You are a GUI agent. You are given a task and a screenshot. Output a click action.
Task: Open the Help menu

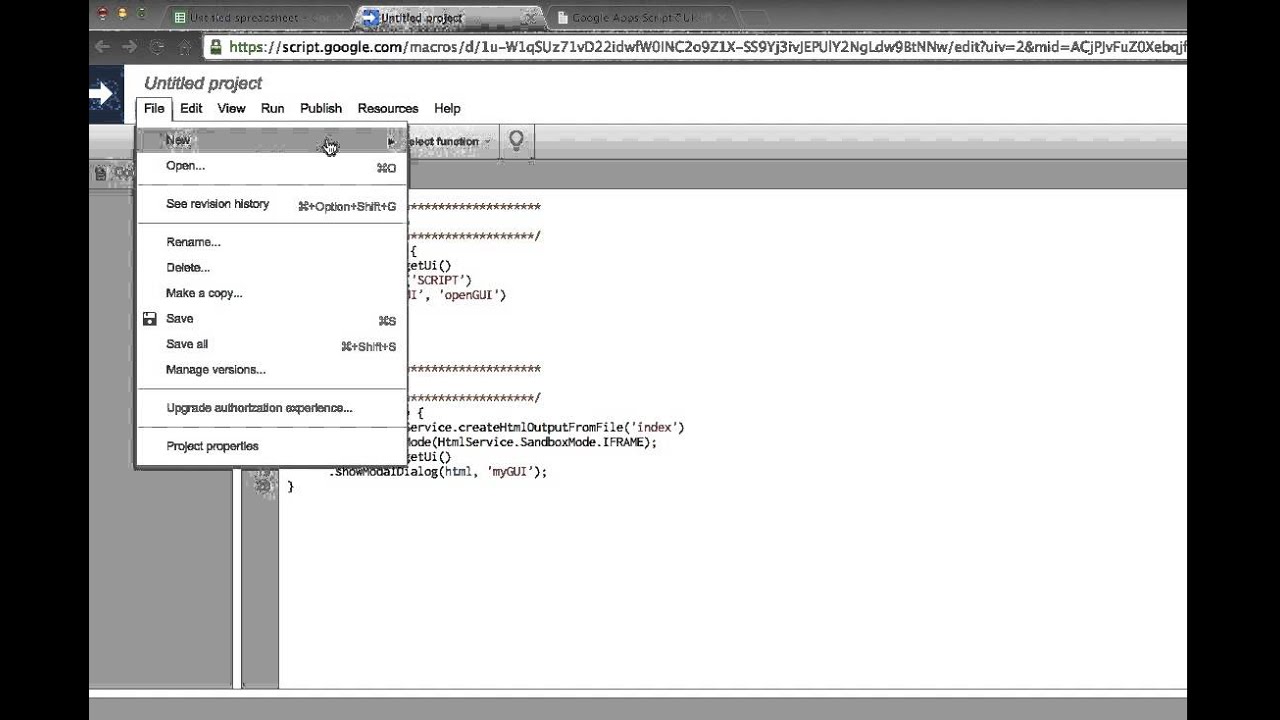coord(447,108)
